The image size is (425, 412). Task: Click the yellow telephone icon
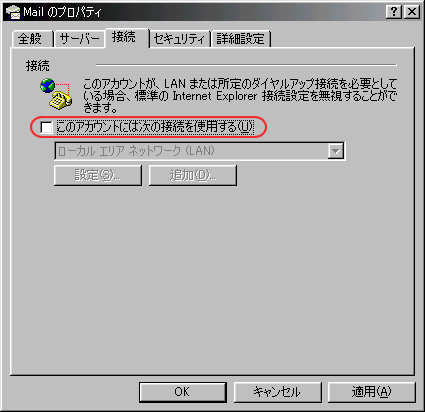(60, 100)
